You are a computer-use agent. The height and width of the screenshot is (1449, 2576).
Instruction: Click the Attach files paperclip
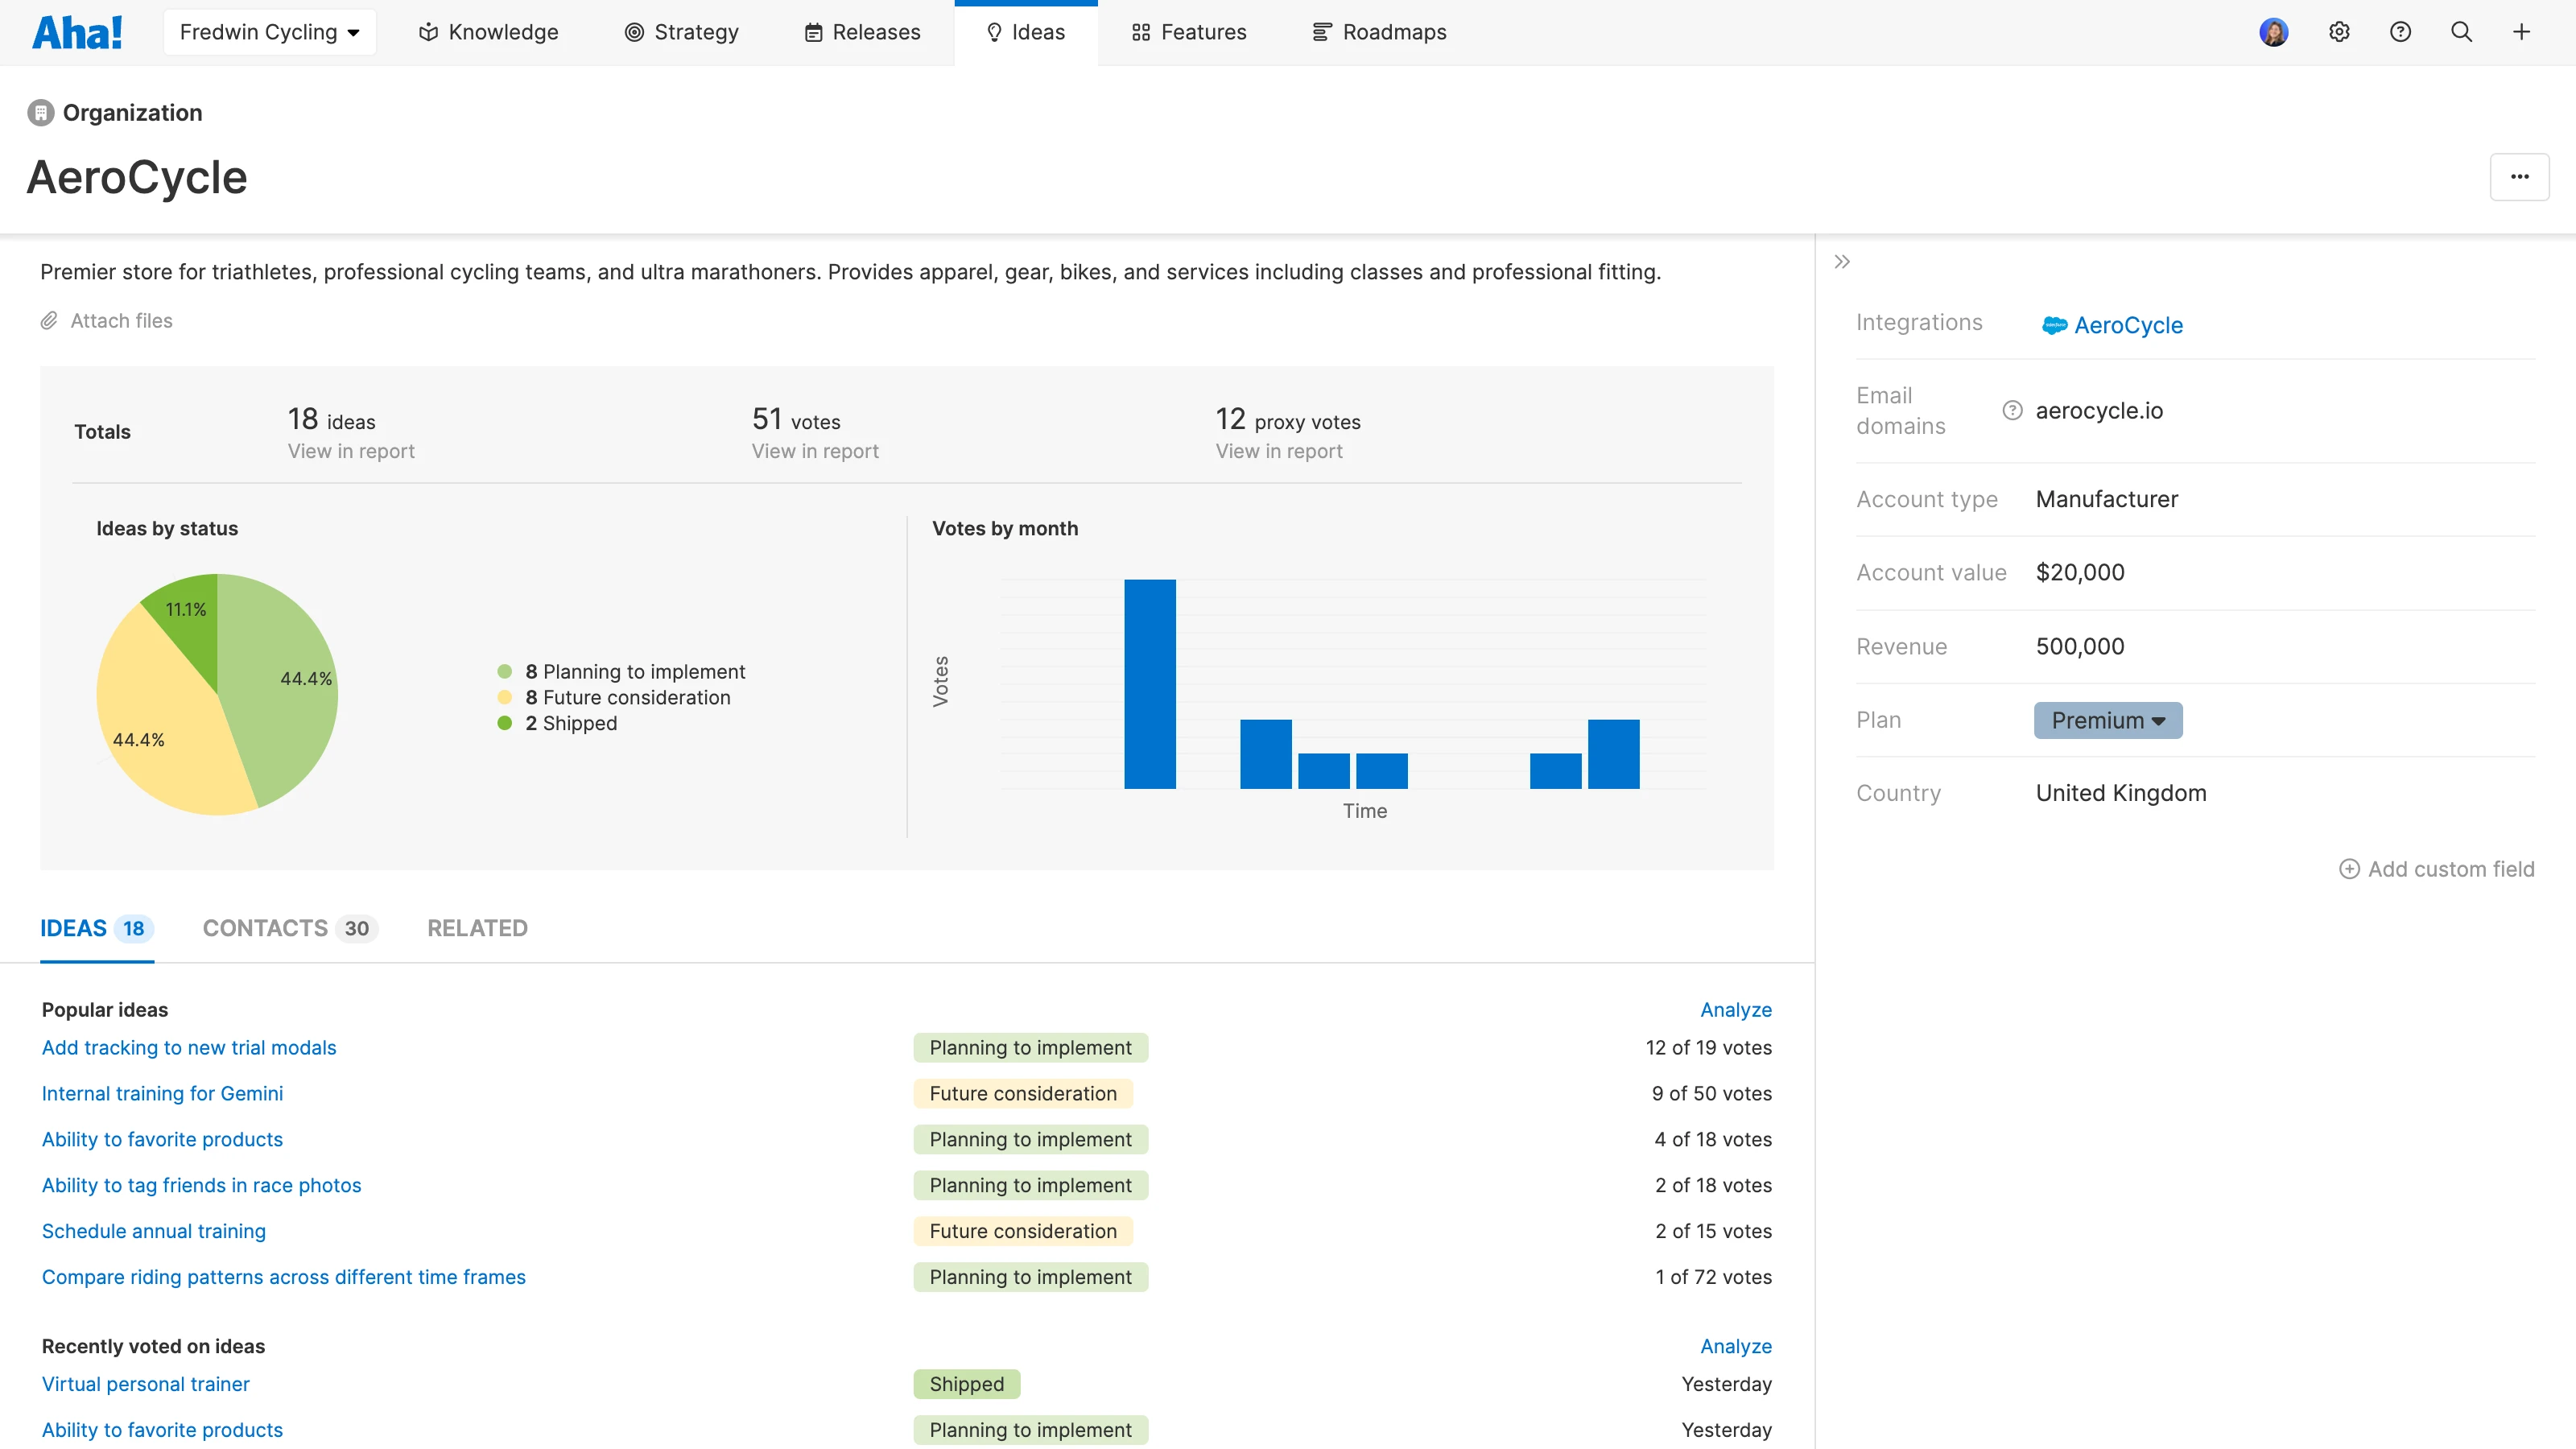point(49,321)
